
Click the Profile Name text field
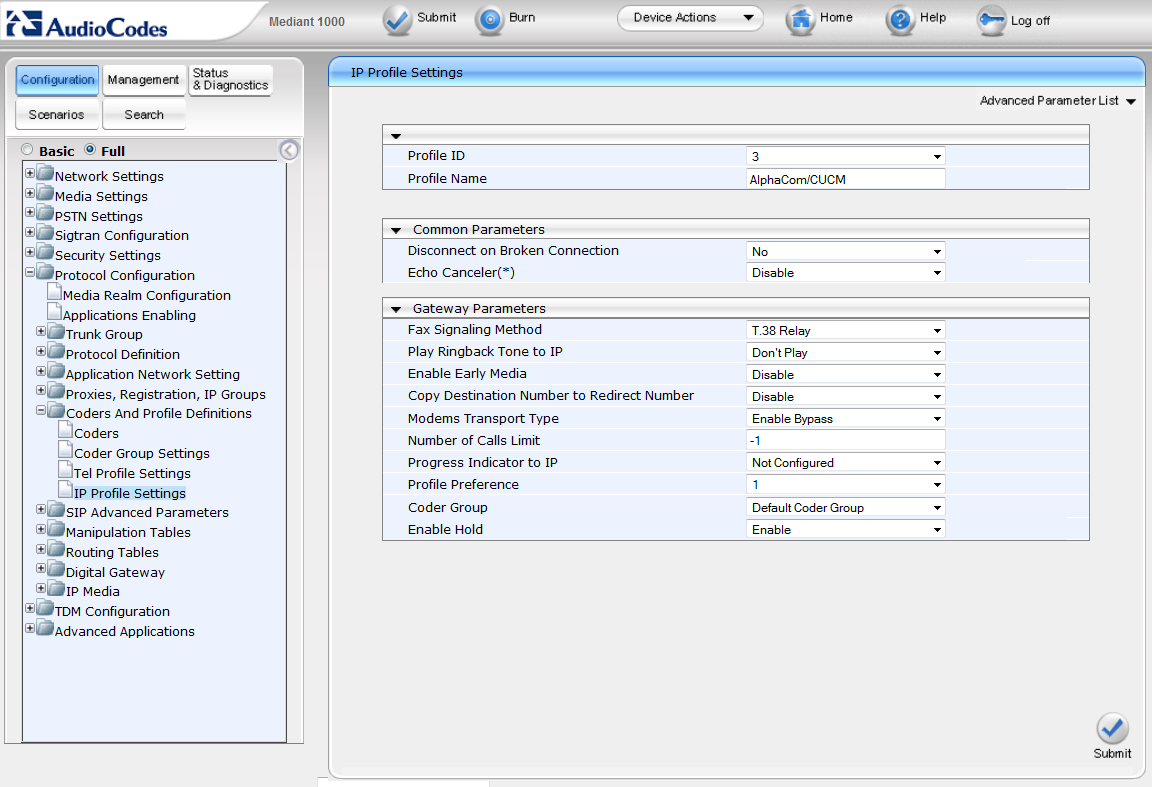coord(846,179)
